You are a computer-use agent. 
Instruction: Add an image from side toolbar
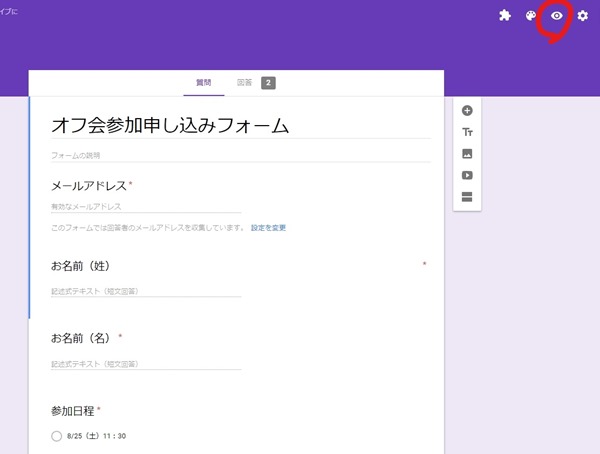(467, 154)
